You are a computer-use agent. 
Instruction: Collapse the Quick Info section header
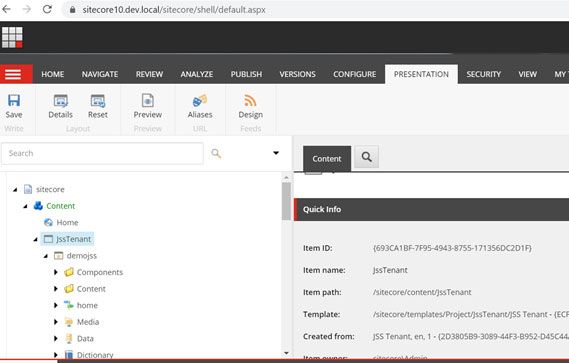(x=431, y=209)
